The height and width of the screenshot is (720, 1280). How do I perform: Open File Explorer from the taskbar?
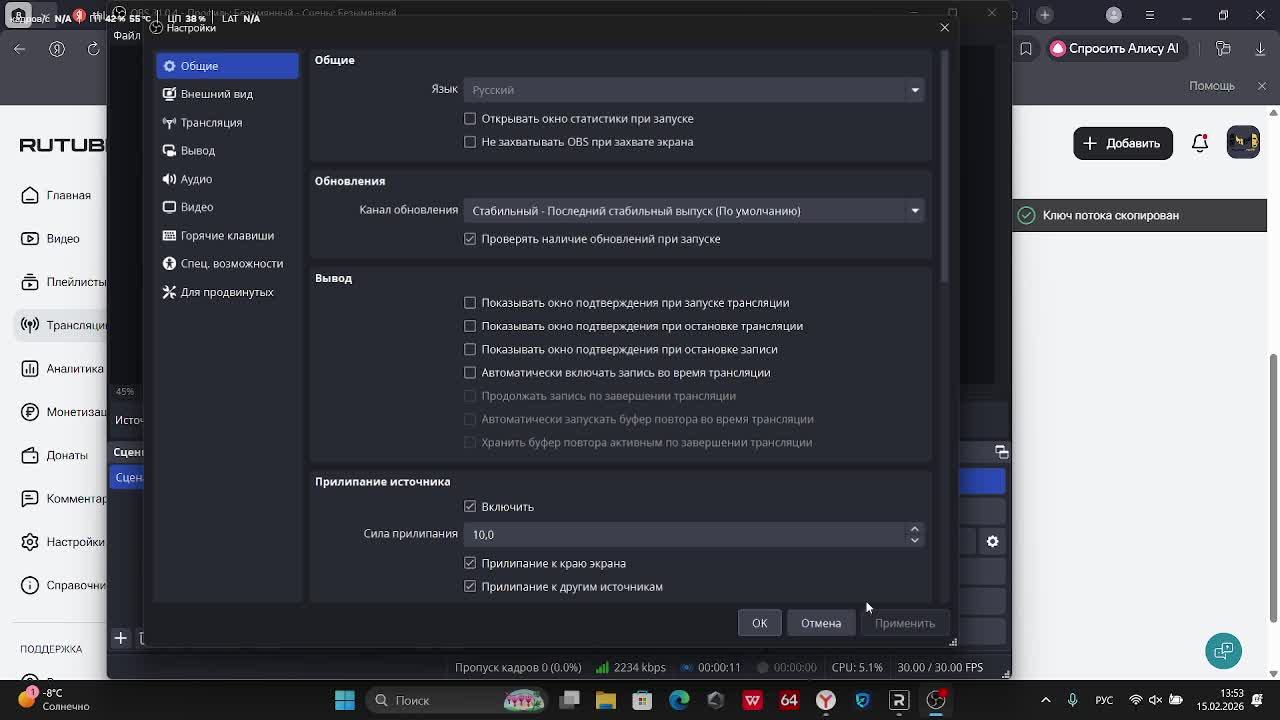(606, 700)
